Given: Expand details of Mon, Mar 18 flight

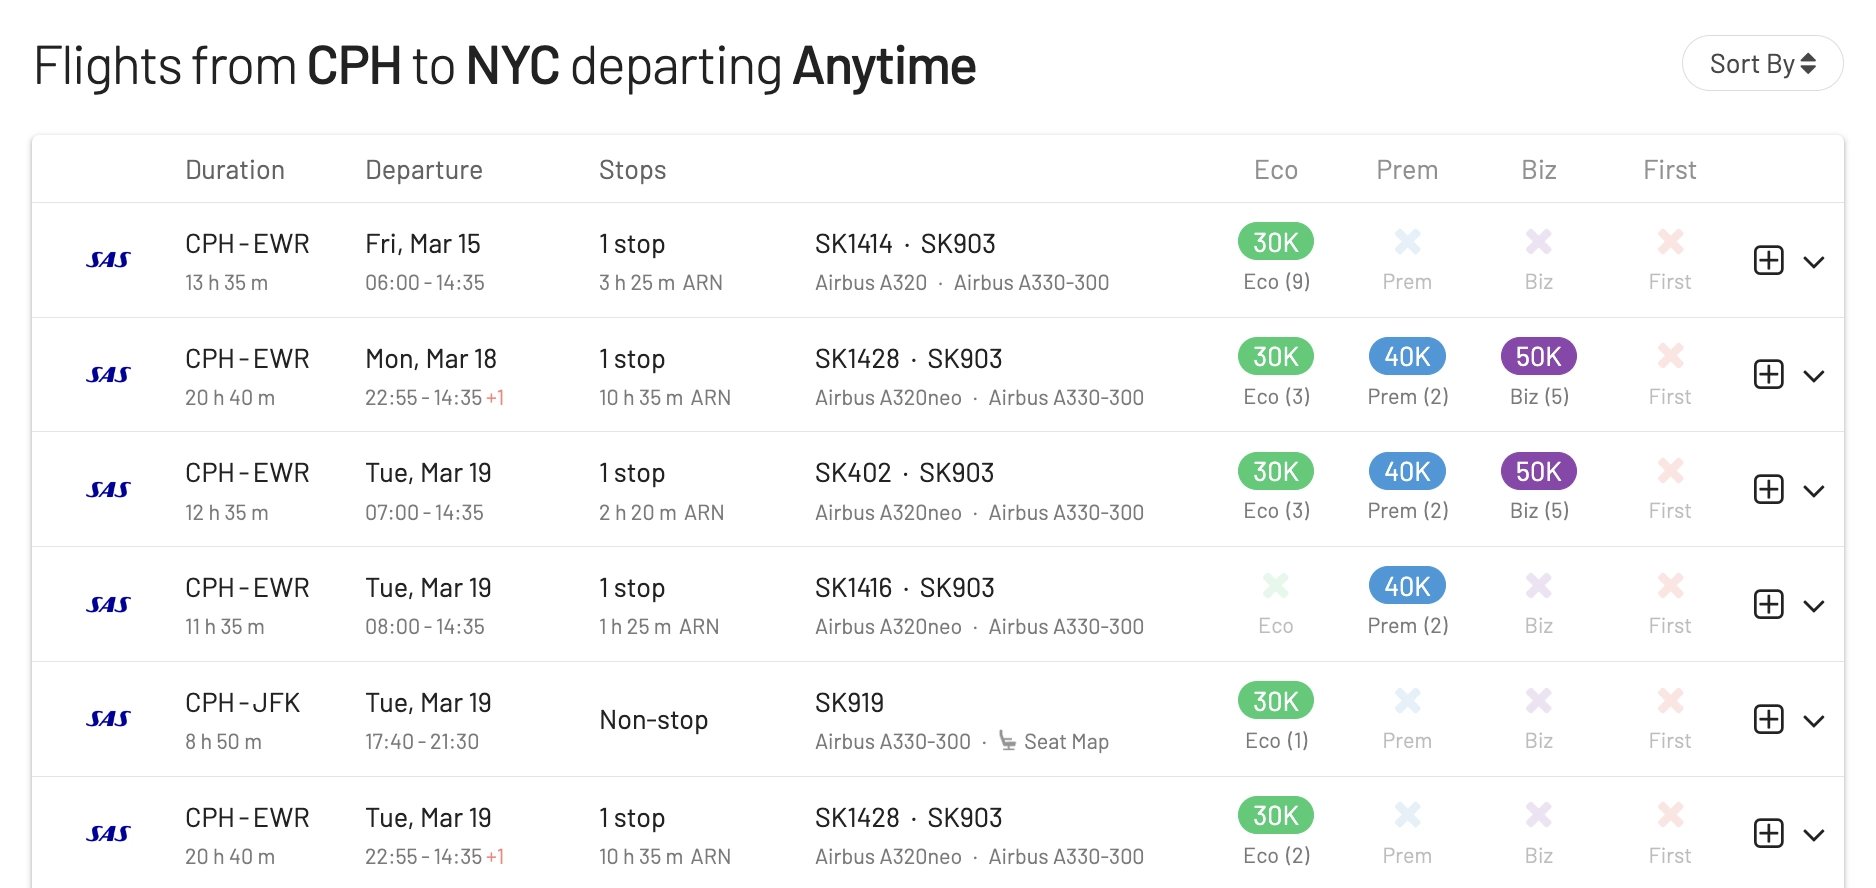Looking at the screenshot, I should pyautogui.click(x=1814, y=376).
